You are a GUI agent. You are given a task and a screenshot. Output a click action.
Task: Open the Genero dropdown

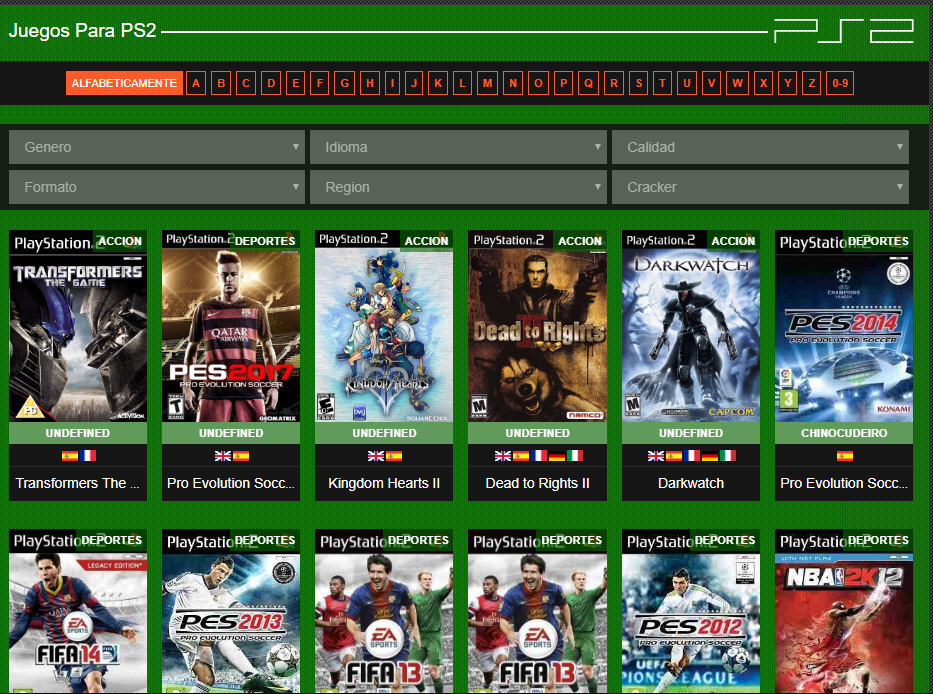[157, 147]
